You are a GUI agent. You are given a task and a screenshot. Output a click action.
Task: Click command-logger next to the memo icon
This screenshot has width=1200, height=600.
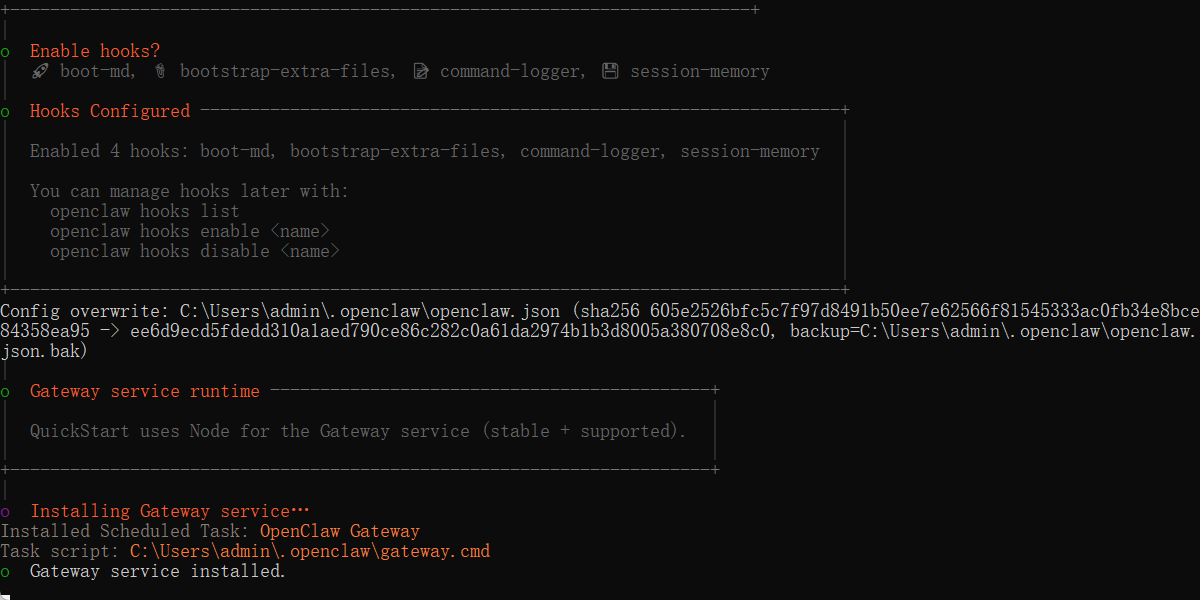coord(510,71)
